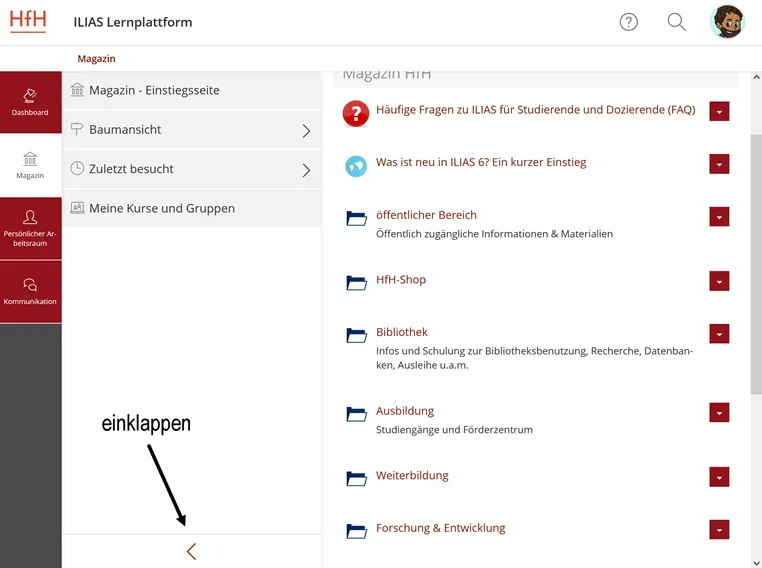Screen dimensions: 762x568
Task: Select Magazin in the main sidebar
Action: click(x=30, y=166)
